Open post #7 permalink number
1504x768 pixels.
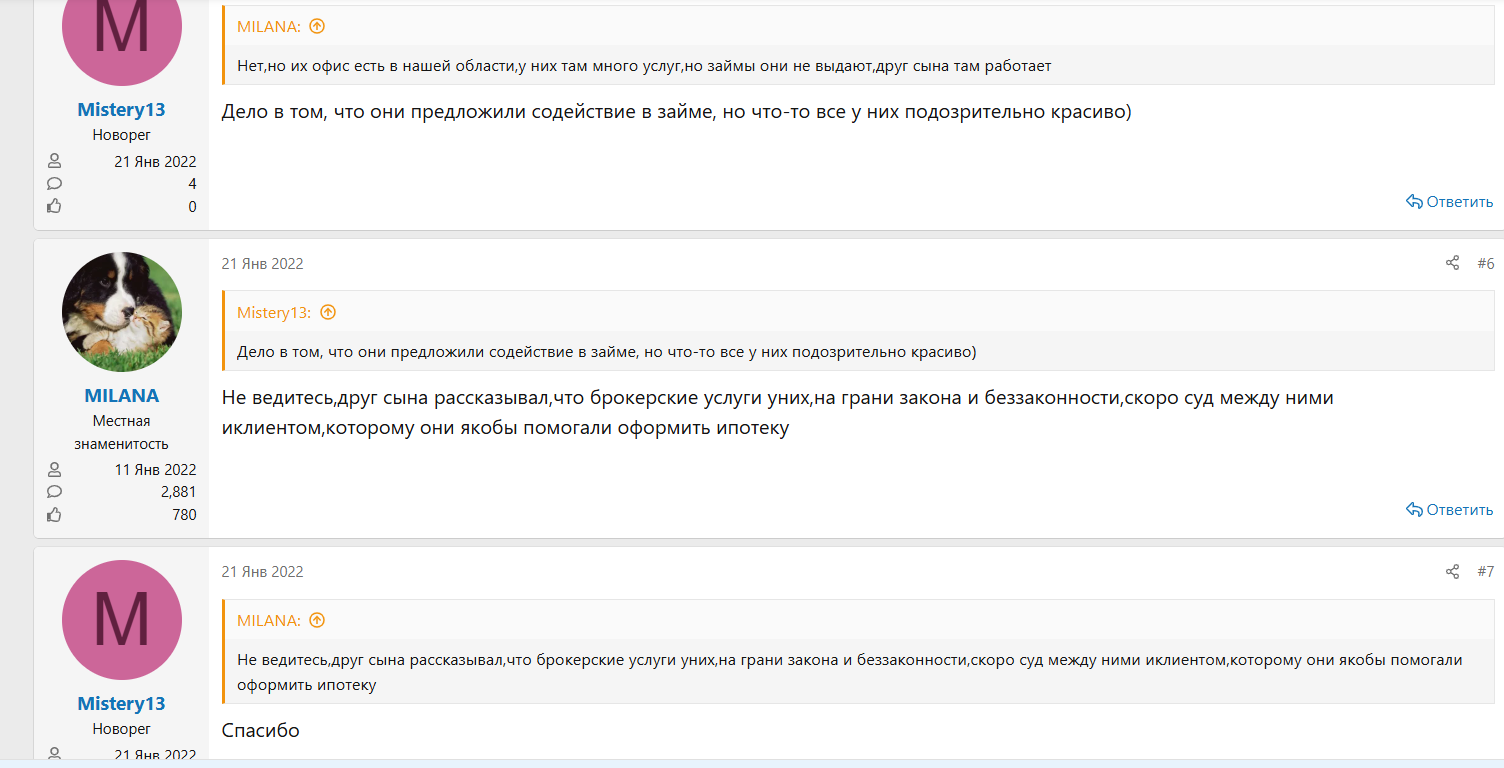coord(1485,571)
